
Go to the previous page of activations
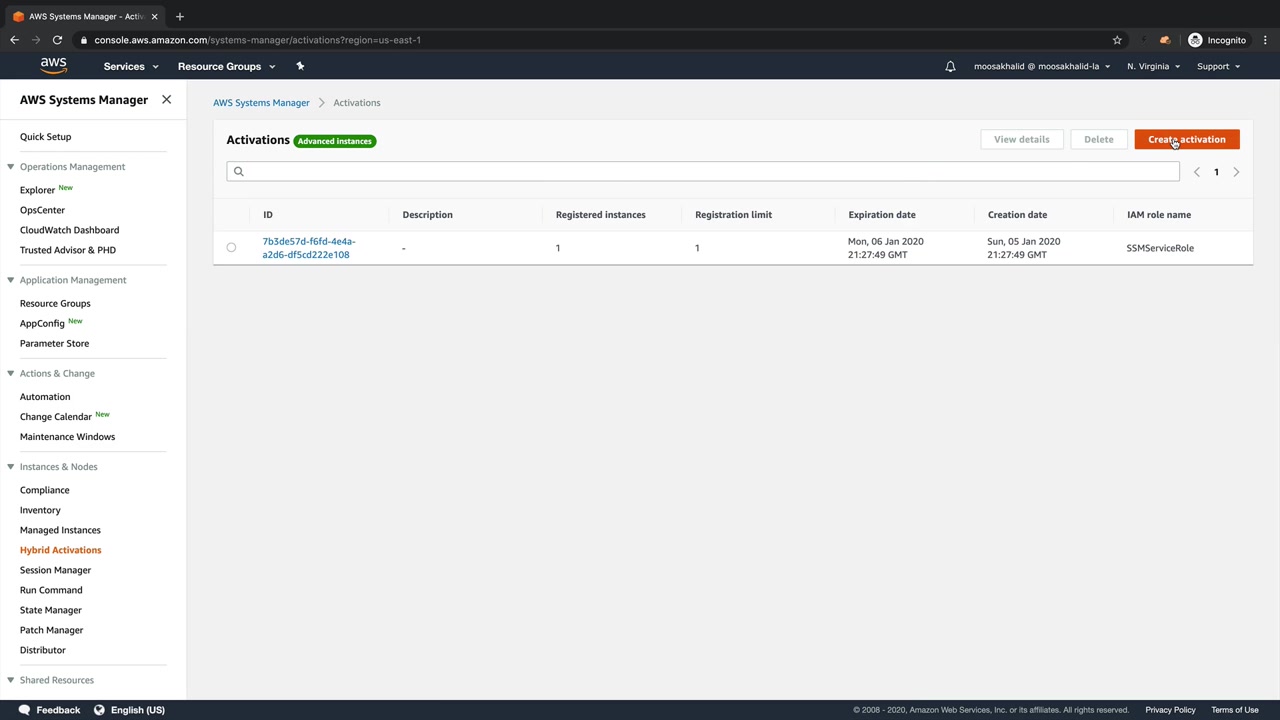coord(1196,172)
